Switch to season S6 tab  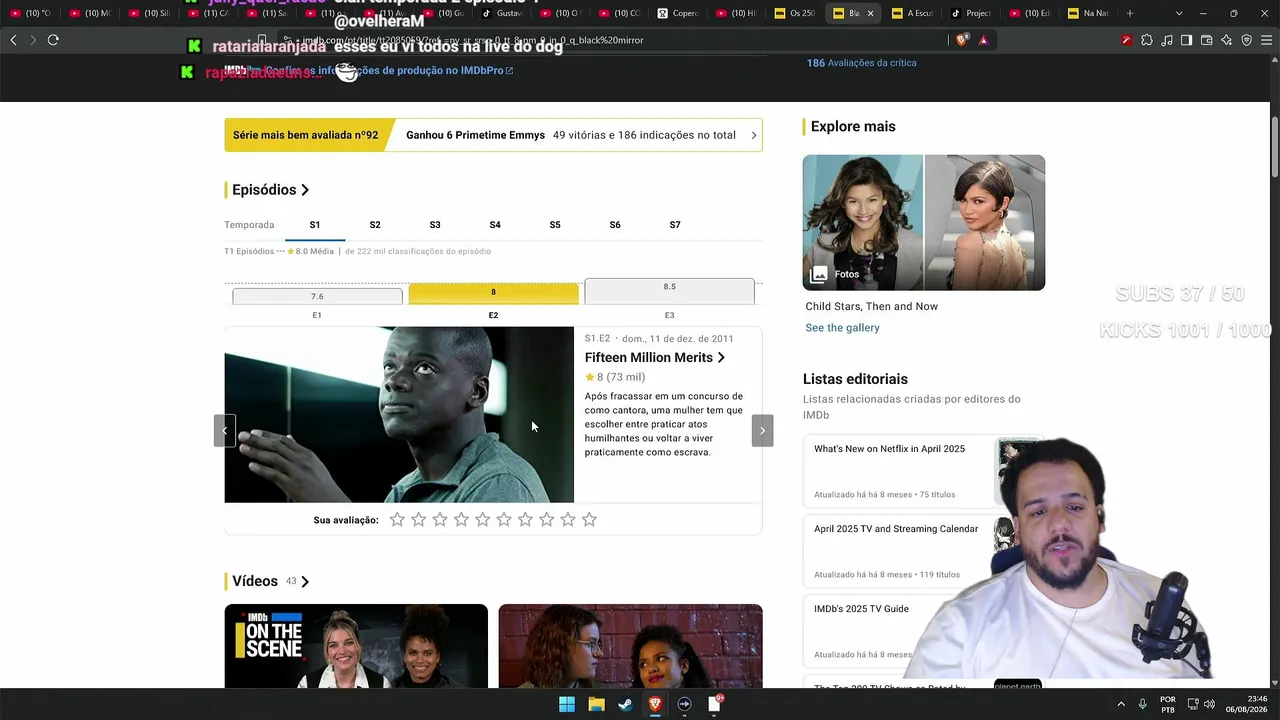click(615, 225)
